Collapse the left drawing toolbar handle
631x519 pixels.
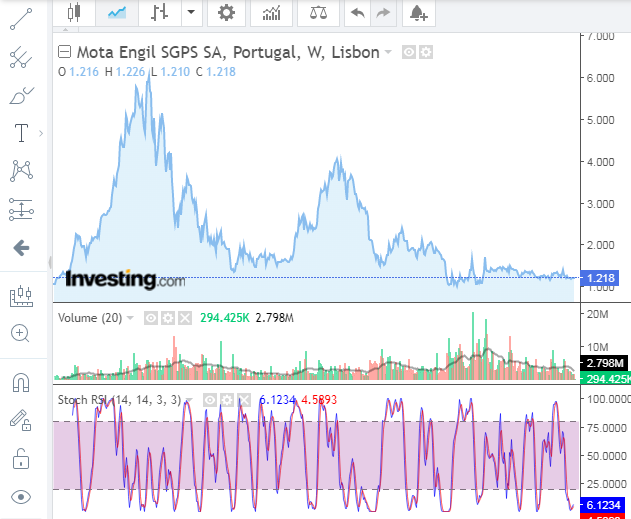click(x=50, y=262)
